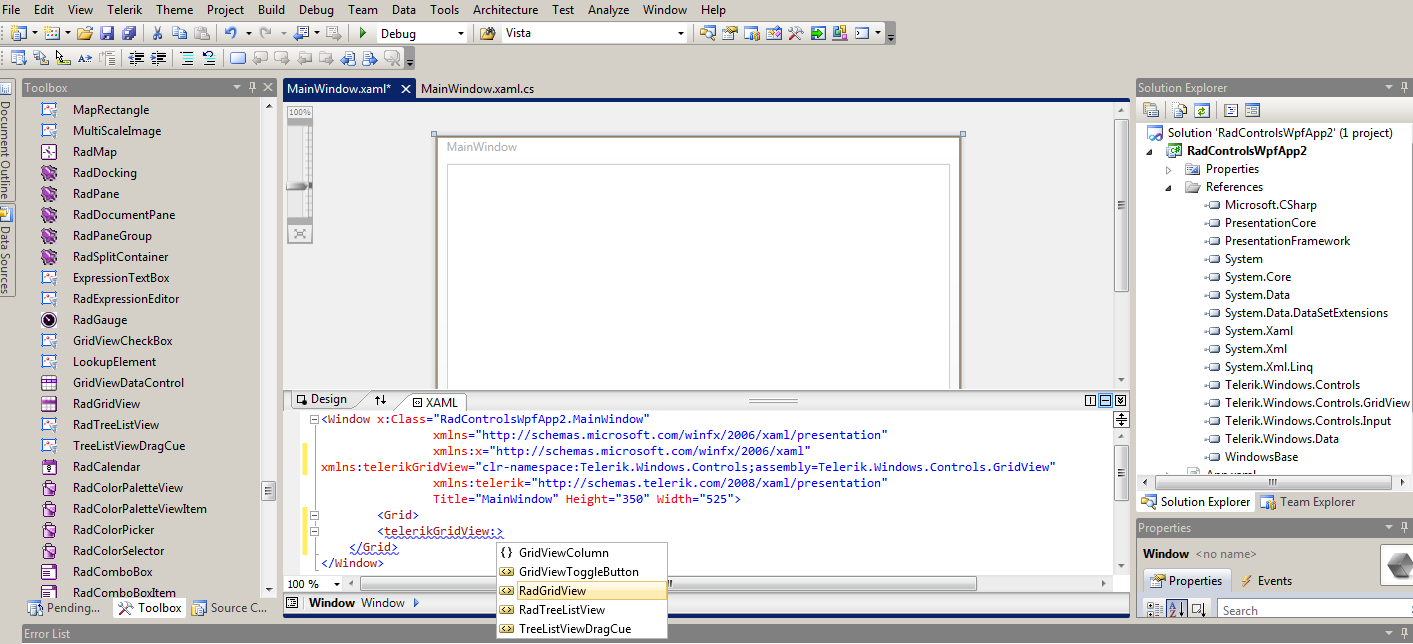Open the 100 % XAML zoom dropdown
Viewport: 1413px width, 644px height.
(337, 584)
